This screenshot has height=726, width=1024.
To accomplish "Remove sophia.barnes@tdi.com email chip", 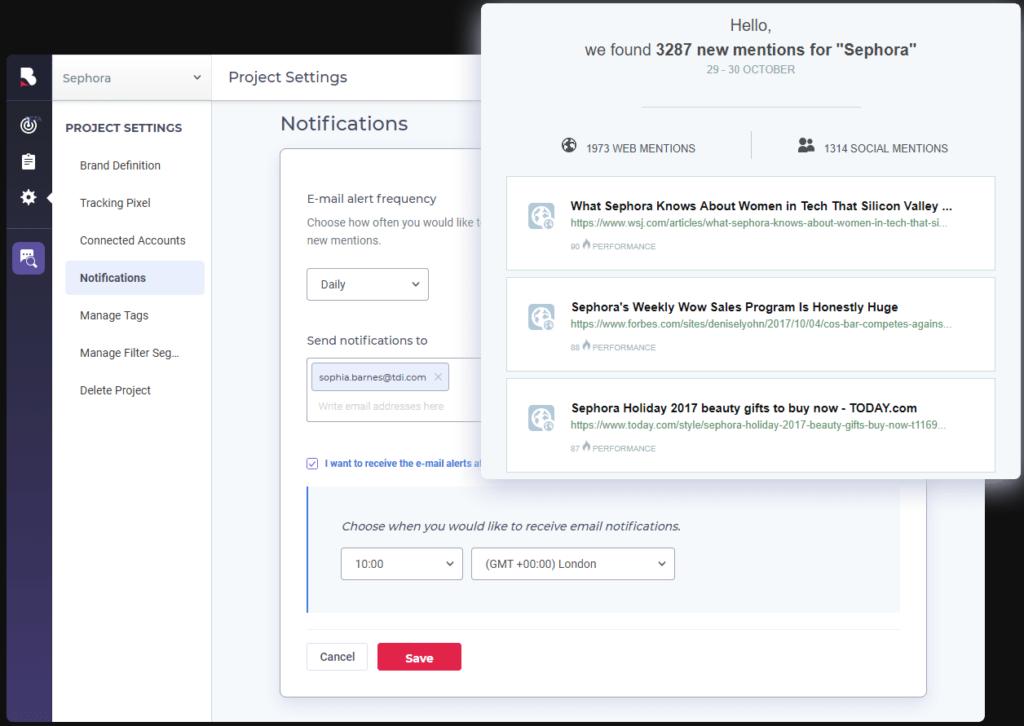I will (x=438, y=377).
